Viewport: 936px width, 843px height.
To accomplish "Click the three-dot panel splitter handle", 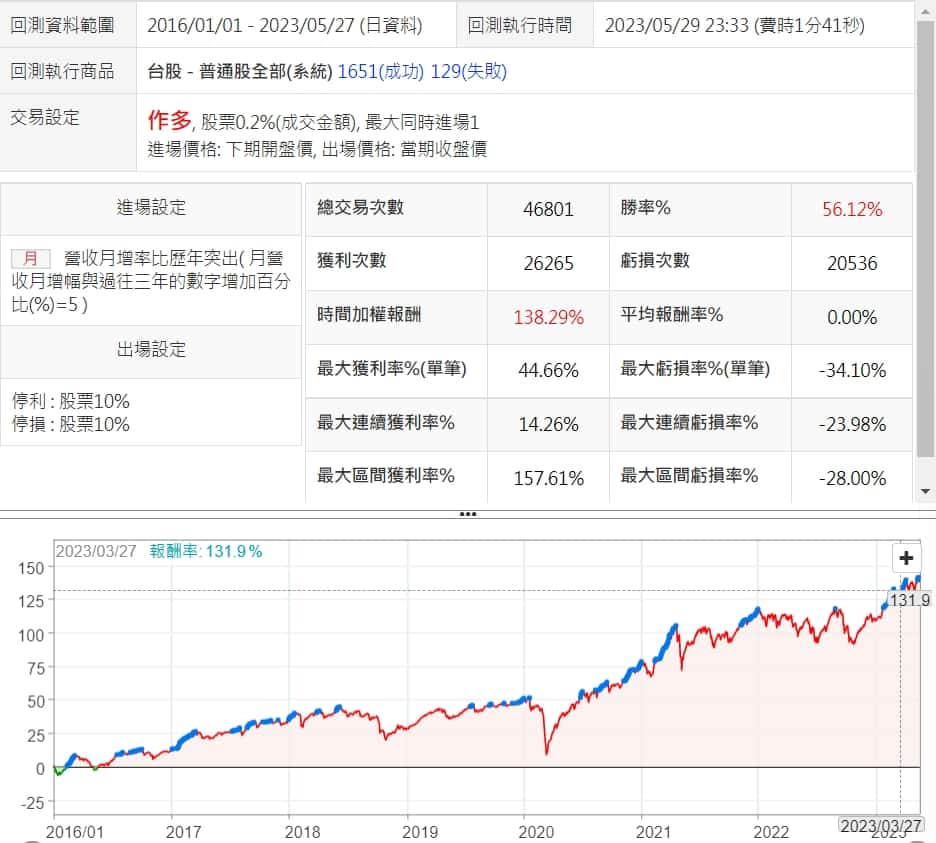I will click(467, 514).
